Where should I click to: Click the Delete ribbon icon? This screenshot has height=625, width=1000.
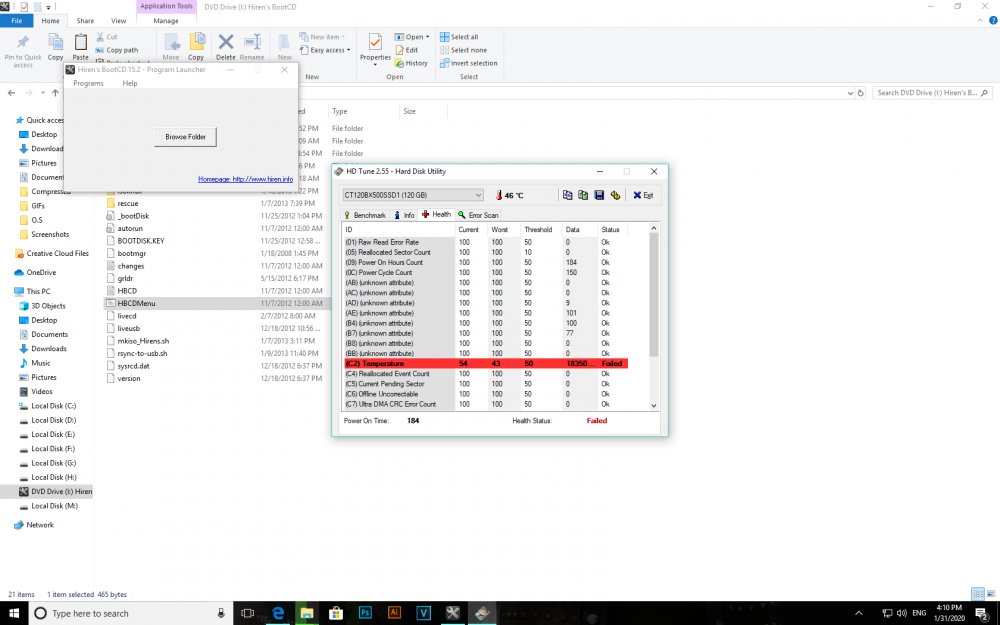(226, 47)
